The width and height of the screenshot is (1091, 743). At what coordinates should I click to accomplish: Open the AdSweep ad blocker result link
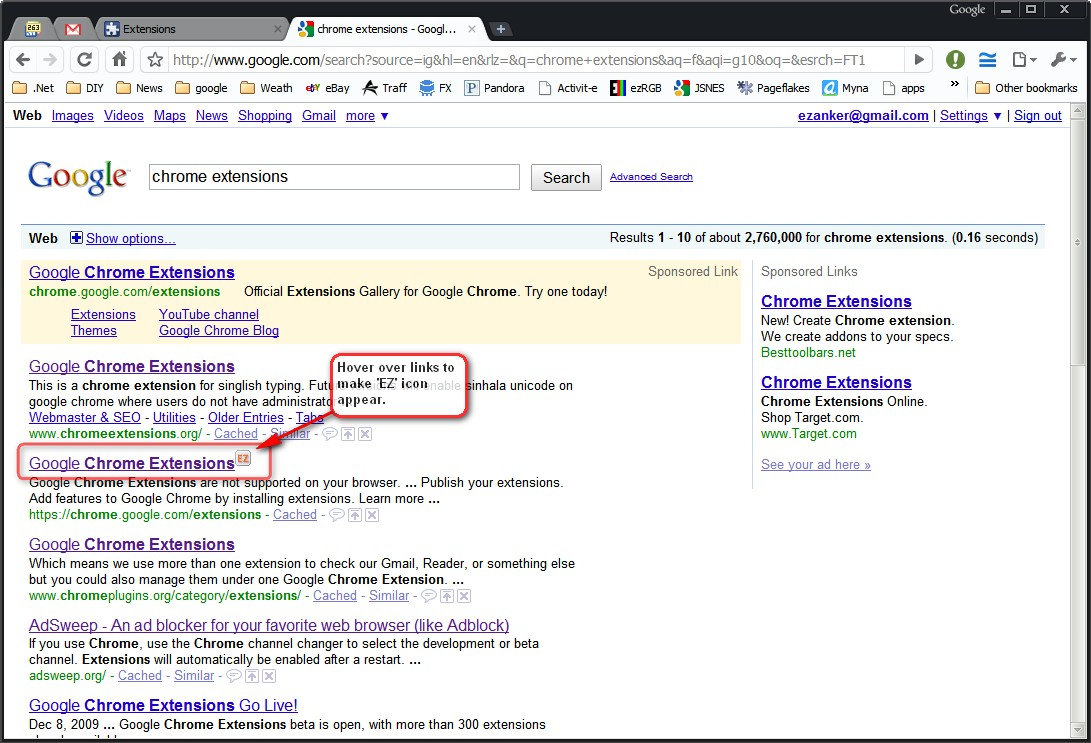[269, 625]
